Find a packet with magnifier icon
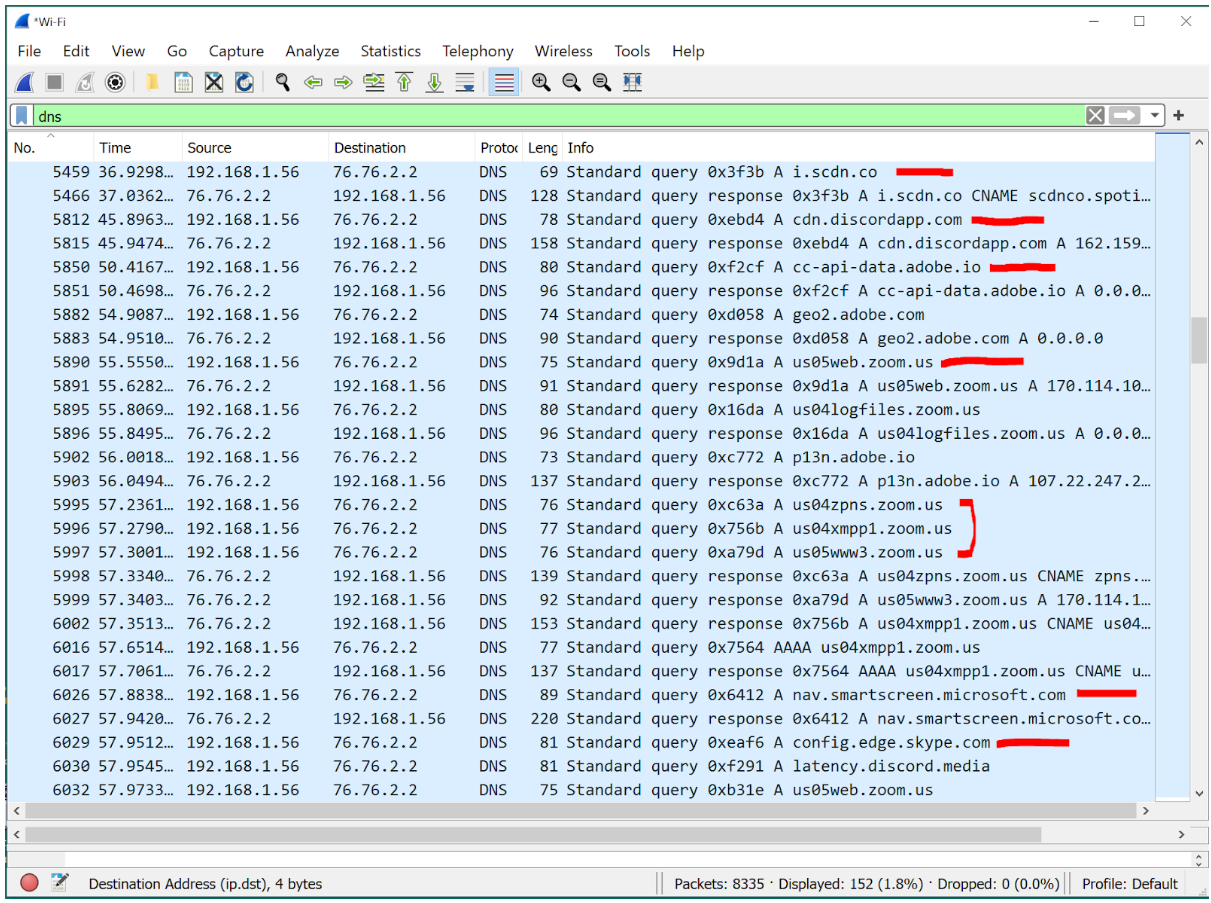The image size is (1211, 903). [x=283, y=83]
